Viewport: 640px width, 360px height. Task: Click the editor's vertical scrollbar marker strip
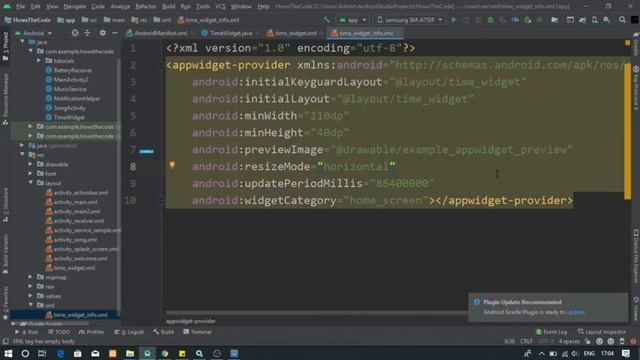click(x=627, y=131)
